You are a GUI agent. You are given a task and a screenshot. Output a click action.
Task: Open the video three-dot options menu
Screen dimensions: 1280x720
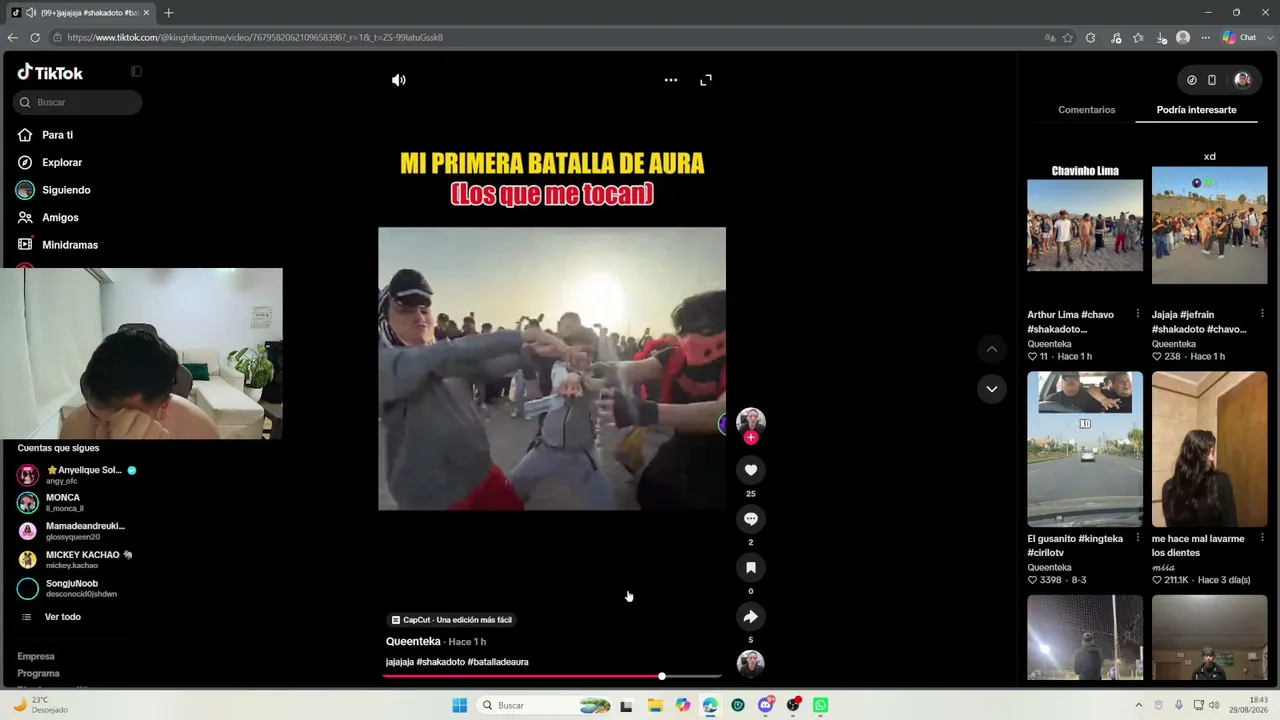671,80
